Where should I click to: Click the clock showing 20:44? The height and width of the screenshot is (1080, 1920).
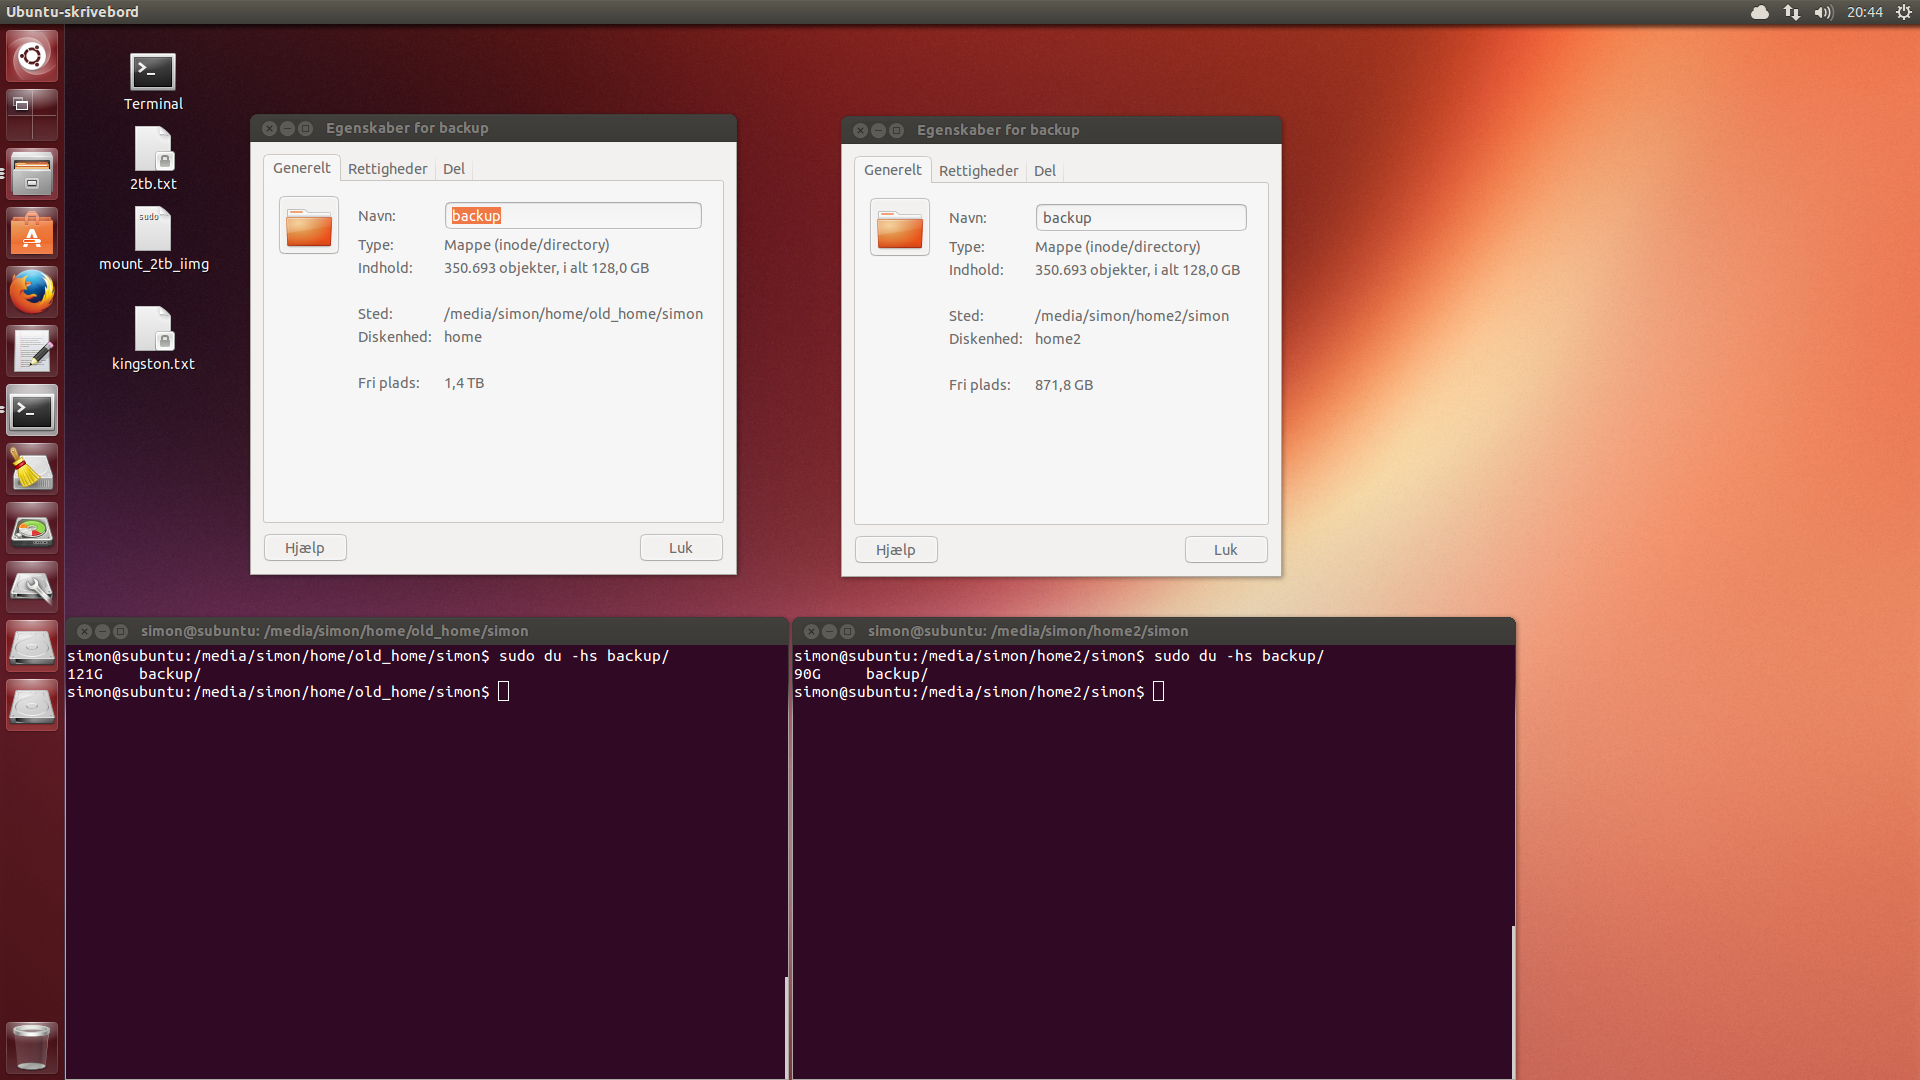pyautogui.click(x=1864, y=12)
